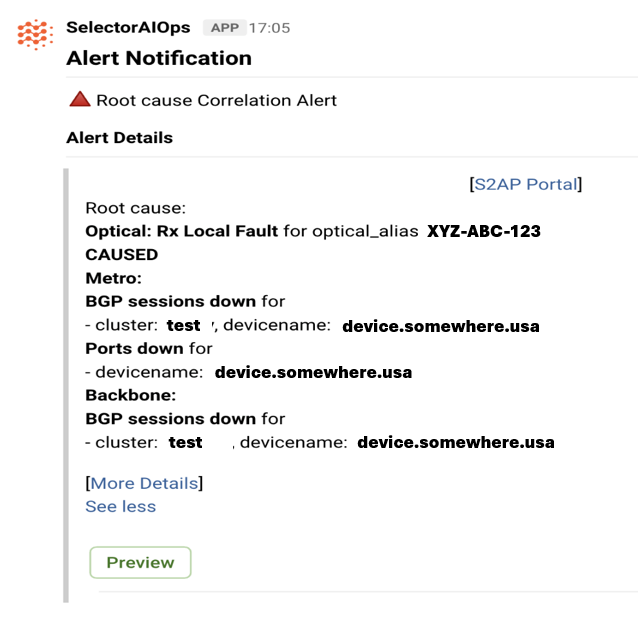Open the S2AP Portal link

[x=526, y=184]
